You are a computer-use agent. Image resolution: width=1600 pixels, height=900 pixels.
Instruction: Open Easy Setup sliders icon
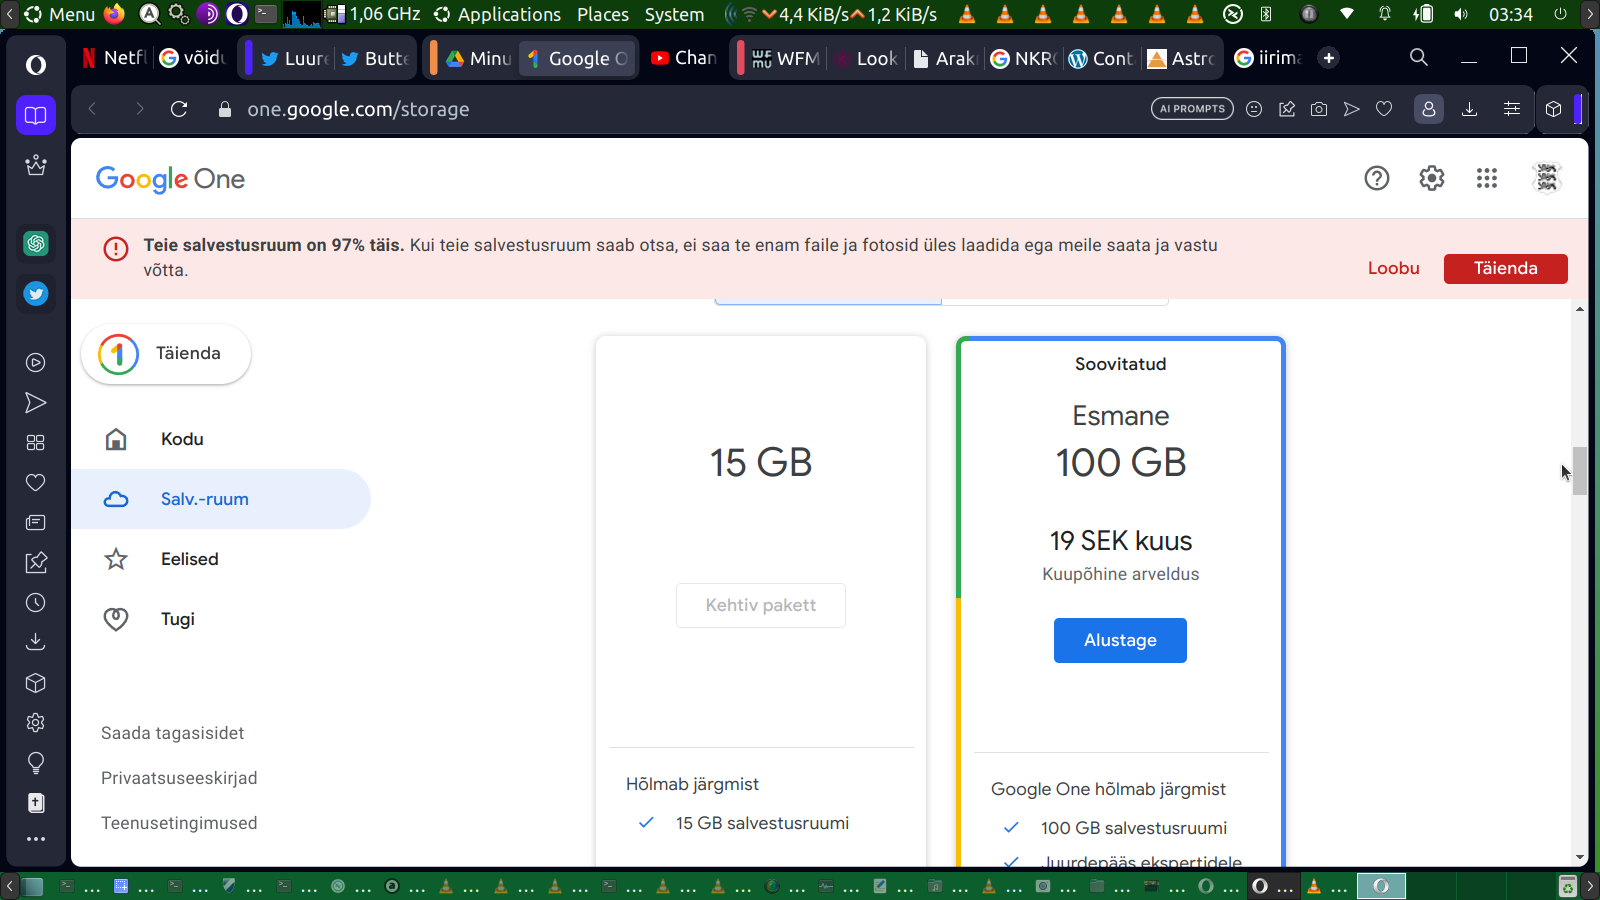[x=1512, y=109]
